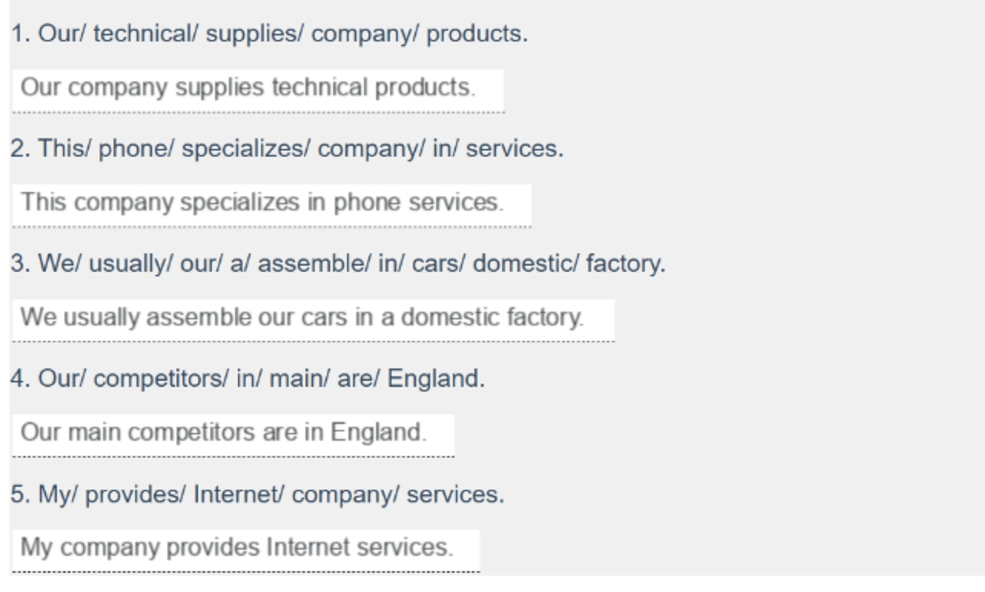This screenshot has width=985, height=592.
Task: Click the question 2 prompt starting "This/ phone/"
Action: point(287,149)
